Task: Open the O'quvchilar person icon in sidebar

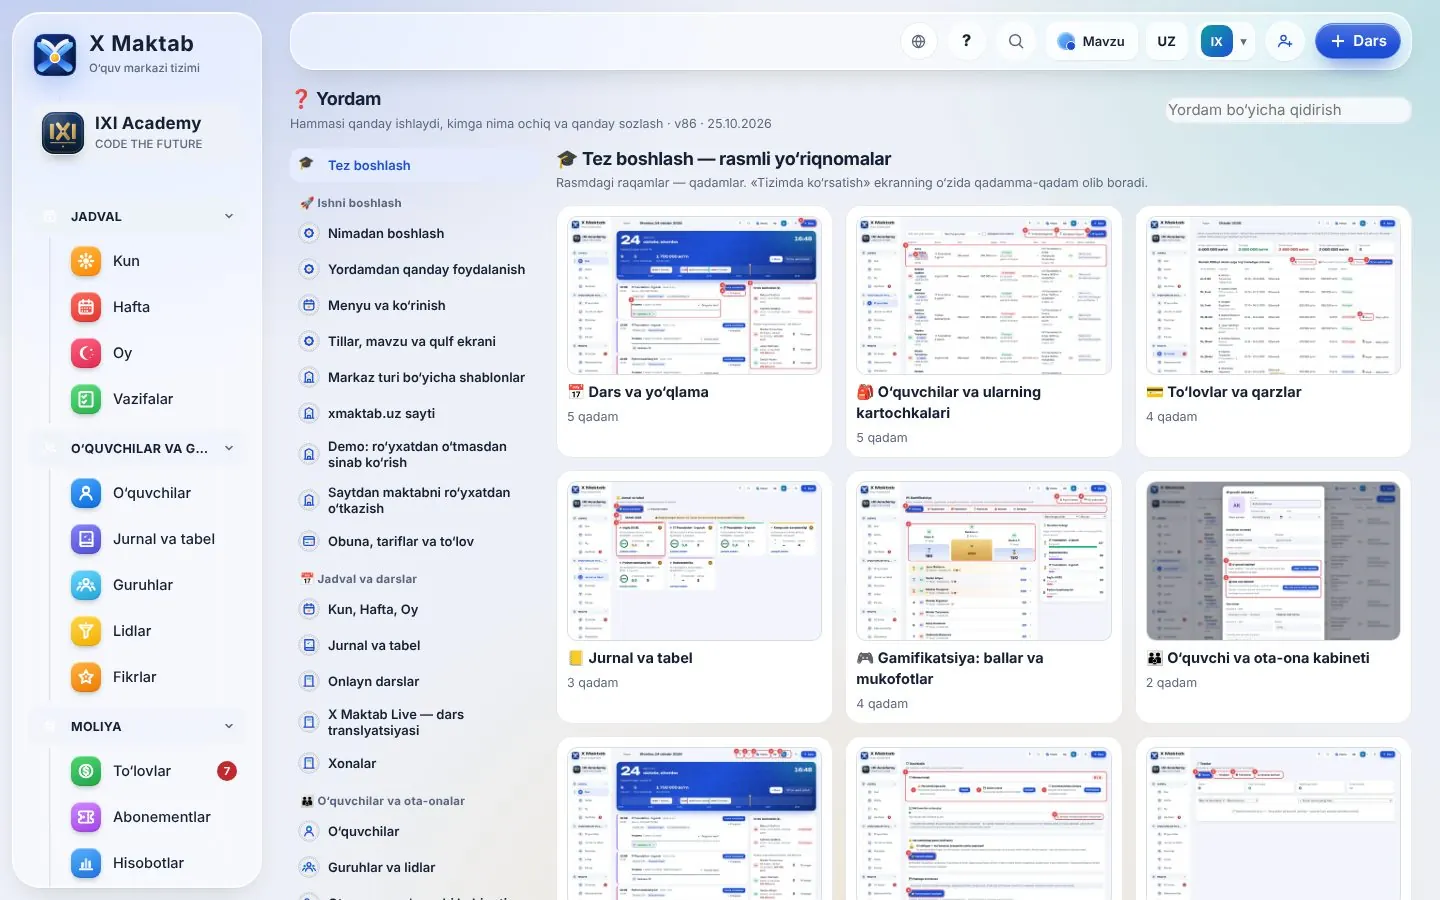Action: (x=86, y=493)
